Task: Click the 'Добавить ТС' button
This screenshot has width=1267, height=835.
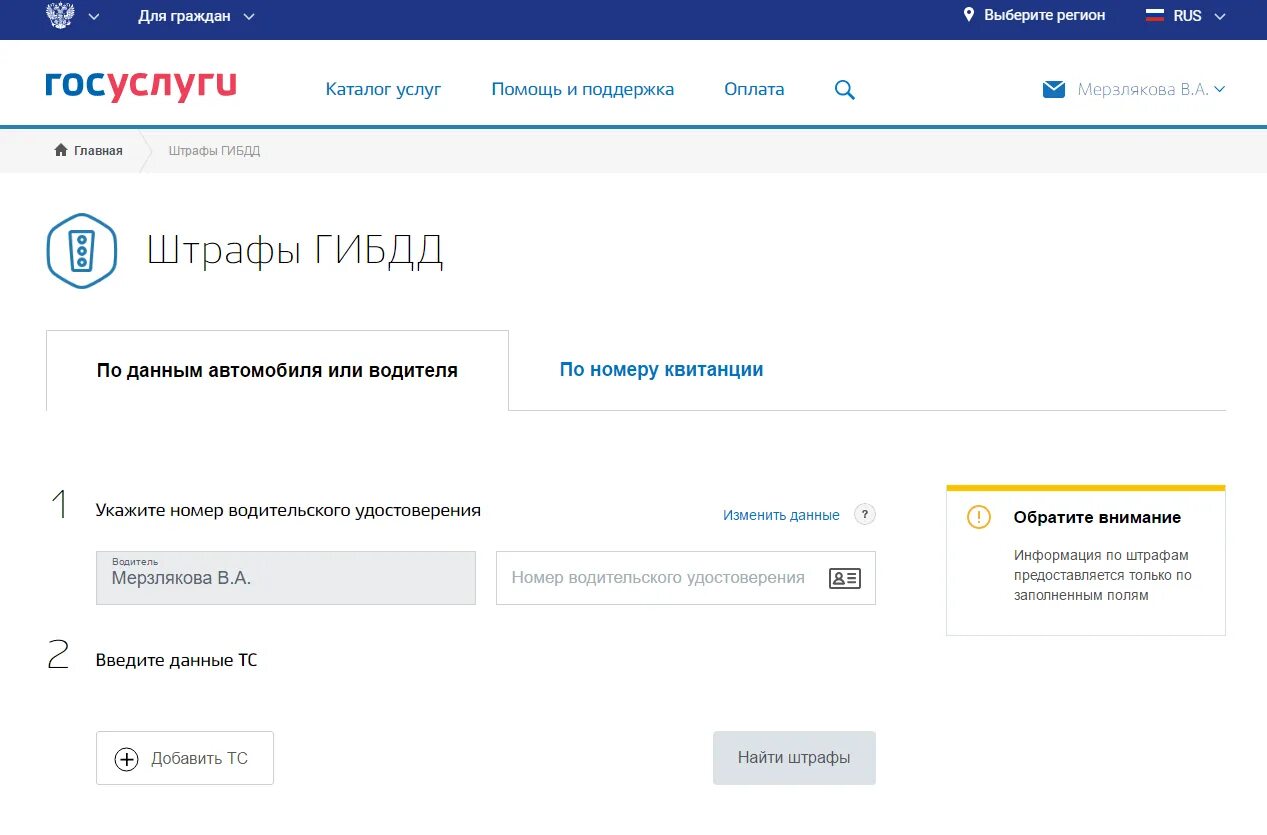Action: tap(185, 758)
